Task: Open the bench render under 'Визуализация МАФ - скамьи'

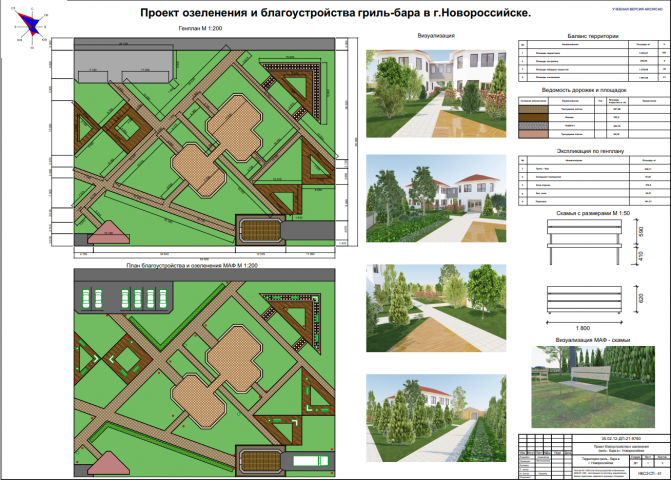Action: point(593,387)
